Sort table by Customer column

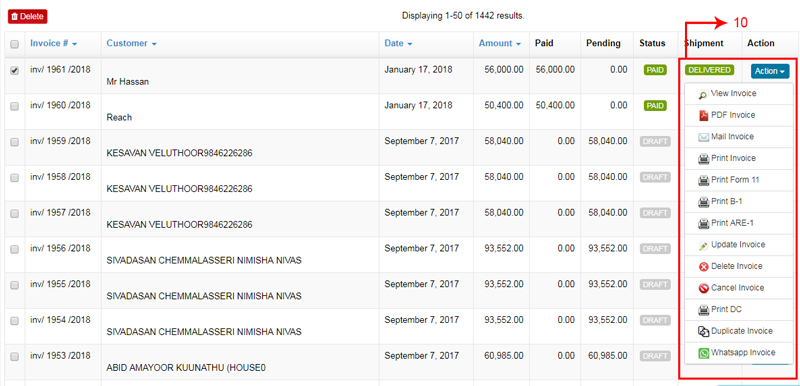[x=132, y=43]
